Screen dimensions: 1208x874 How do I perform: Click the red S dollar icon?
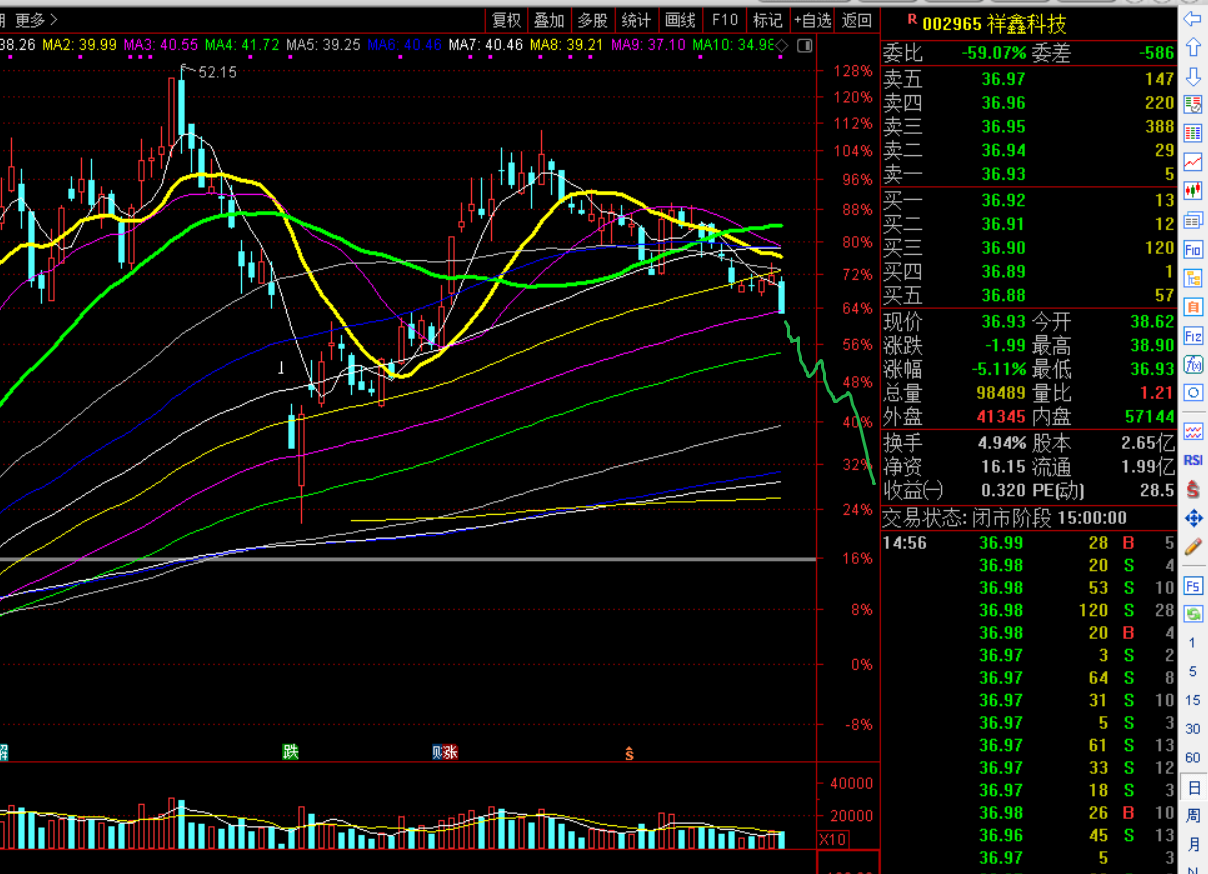(1192, 489)
